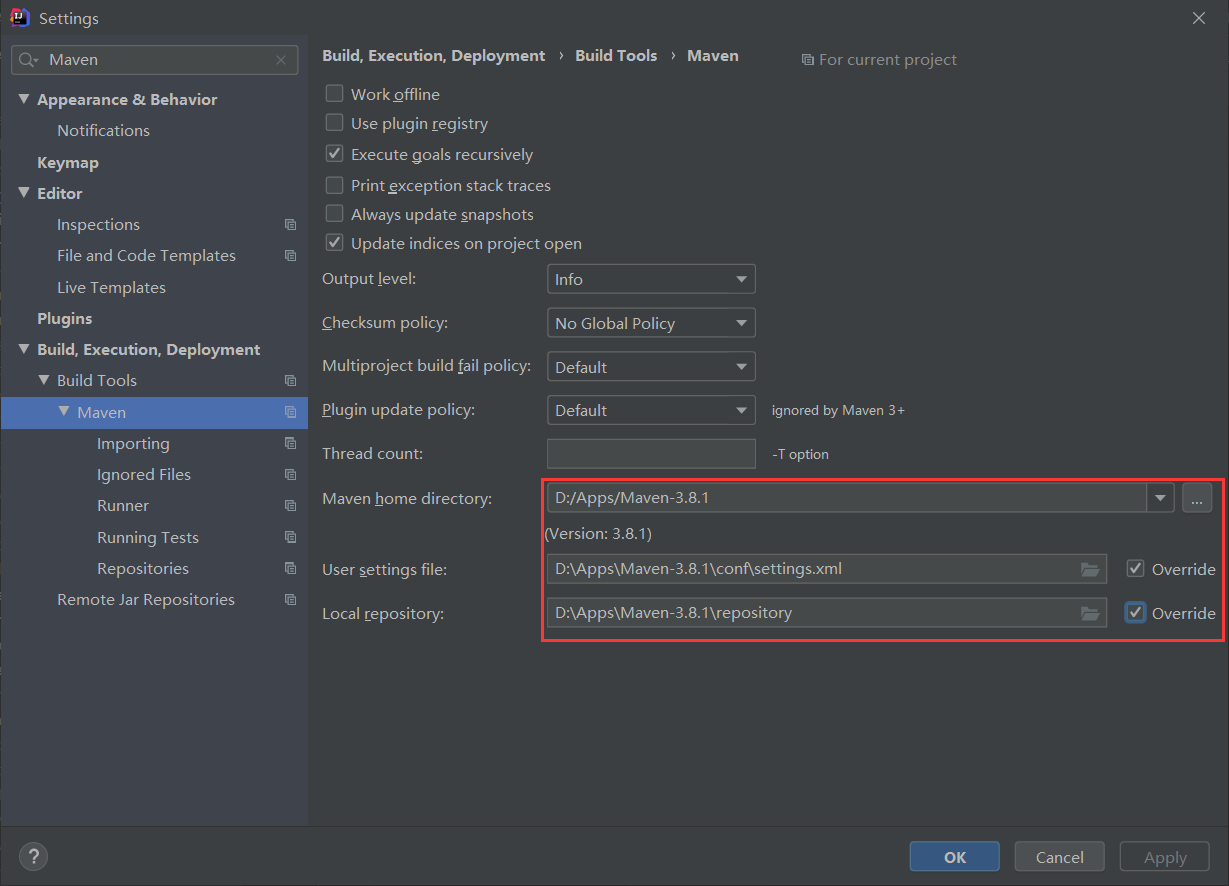Select File and Code Templates entry

[146, 256]
